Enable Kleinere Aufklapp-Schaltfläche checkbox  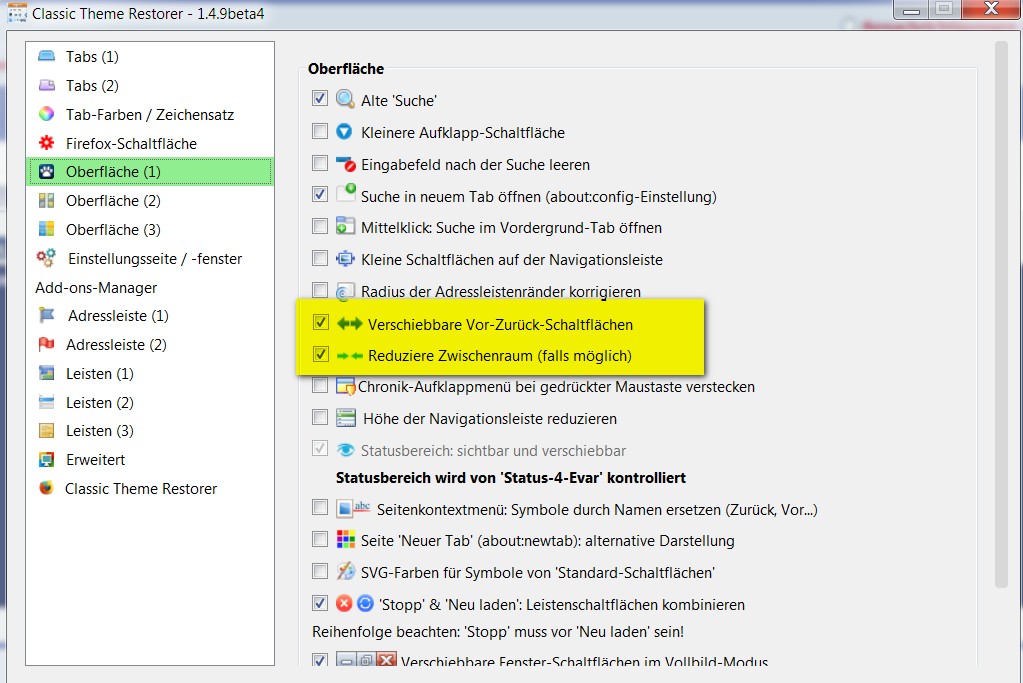tap(320, 131)
